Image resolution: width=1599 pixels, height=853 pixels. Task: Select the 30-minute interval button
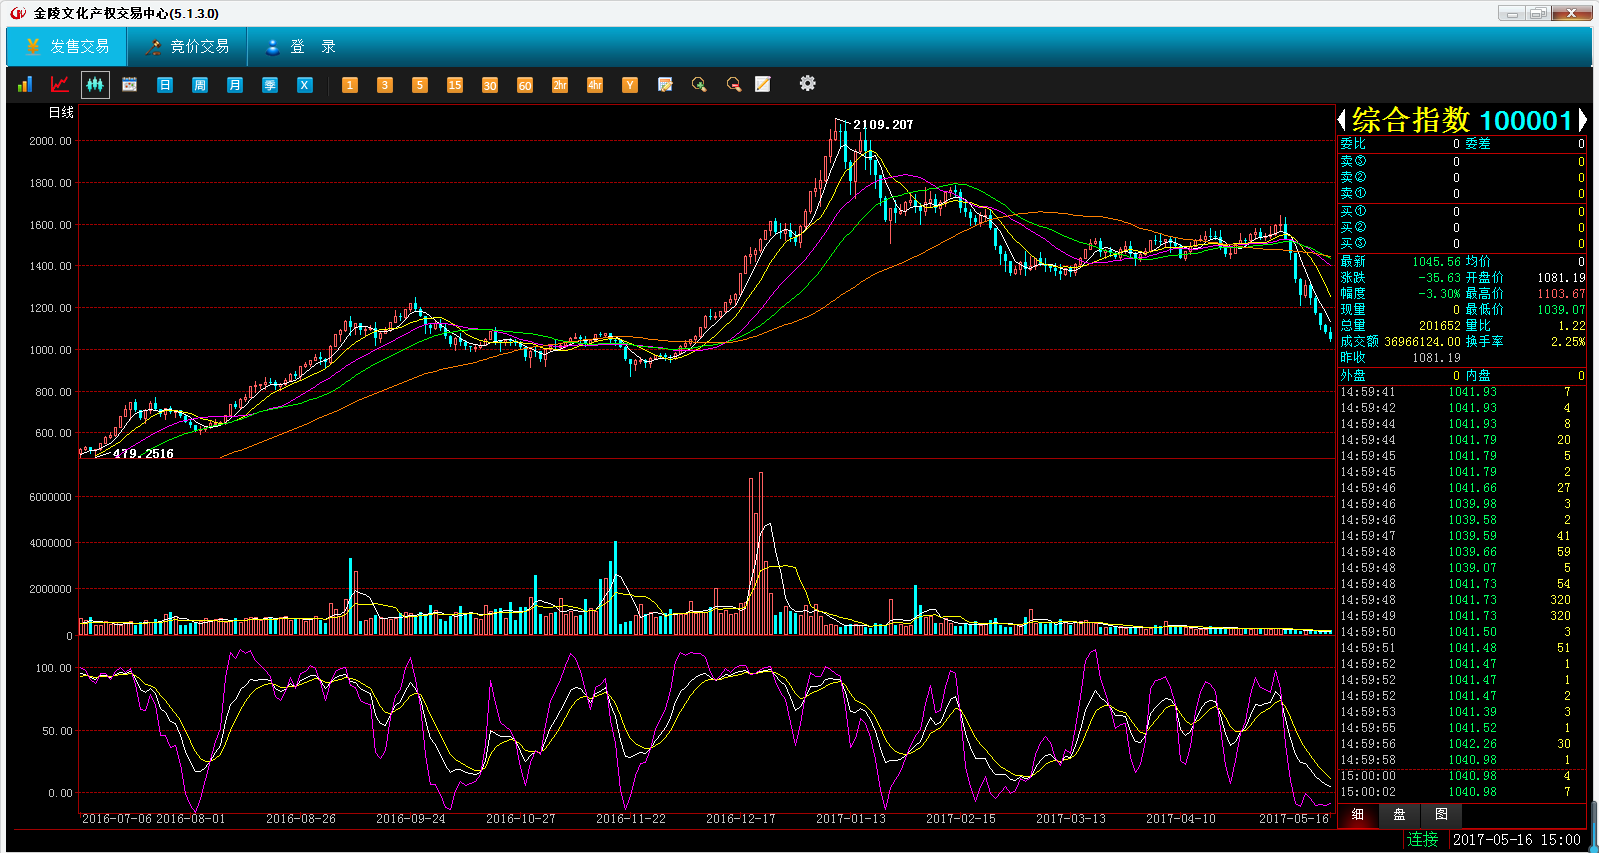(490, 85)
